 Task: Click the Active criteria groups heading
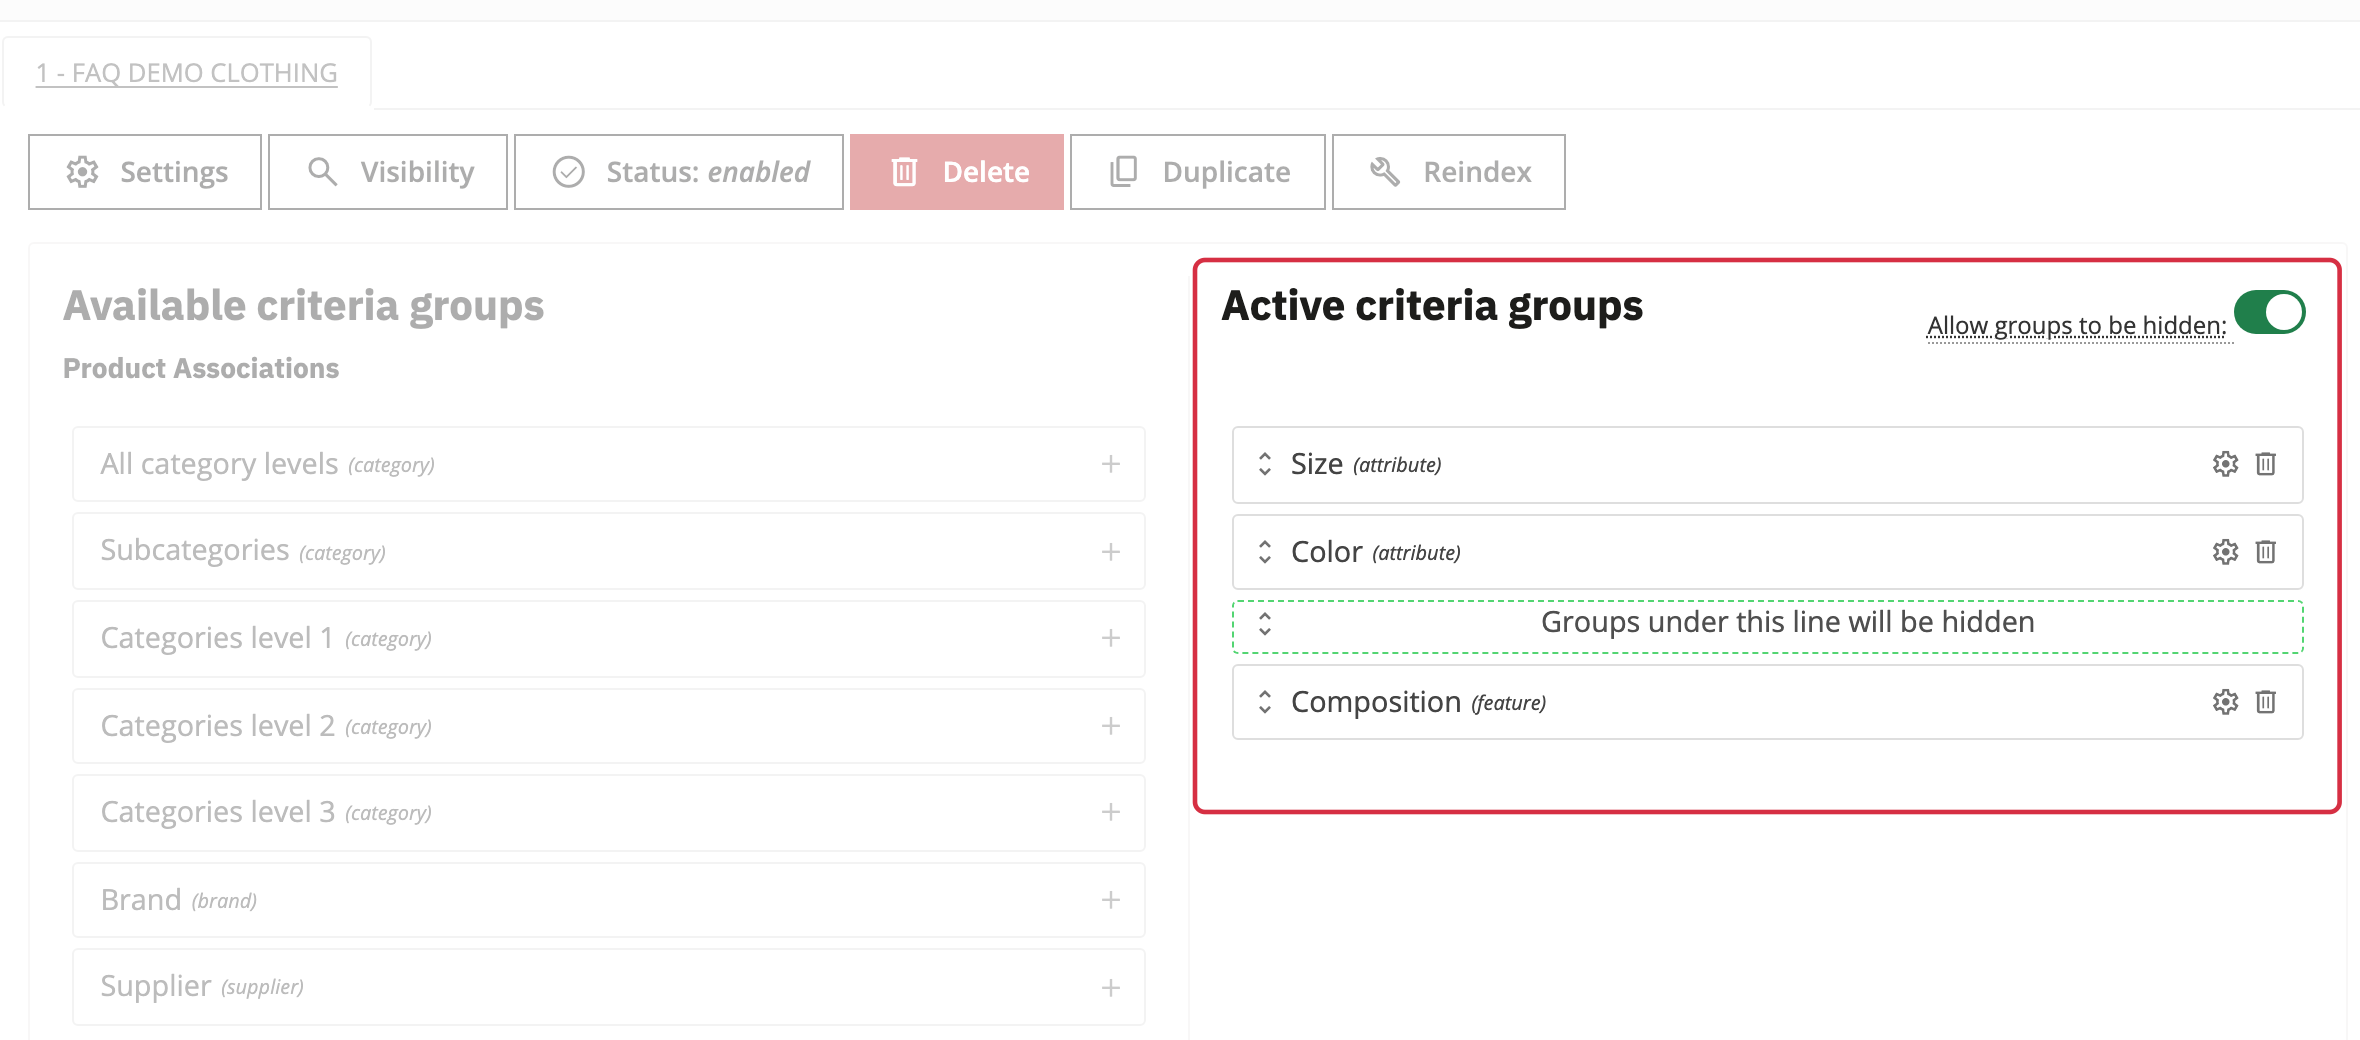(x=1432, y=306)
